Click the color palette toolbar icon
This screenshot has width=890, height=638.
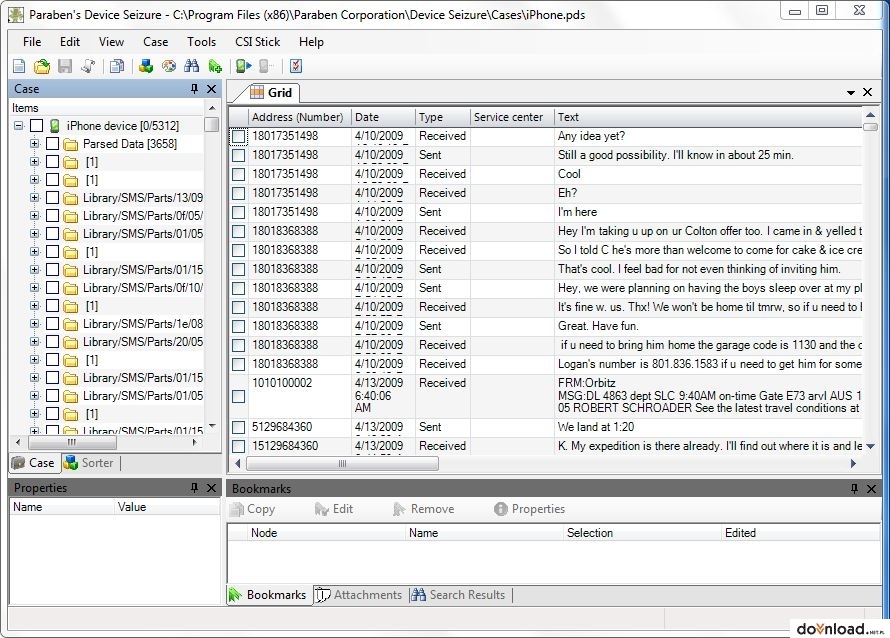pos(169,66)
